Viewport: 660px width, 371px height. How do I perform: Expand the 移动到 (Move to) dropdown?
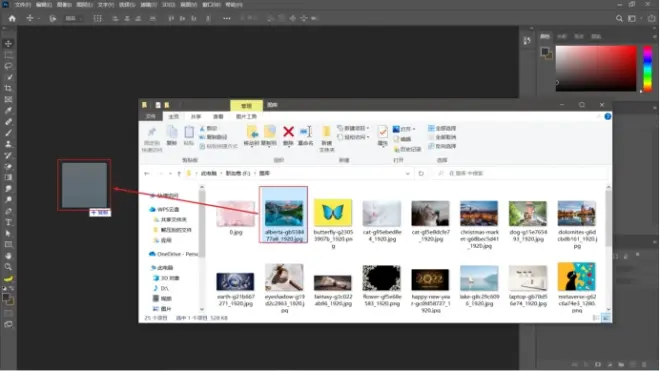click(x=252, y=147)
